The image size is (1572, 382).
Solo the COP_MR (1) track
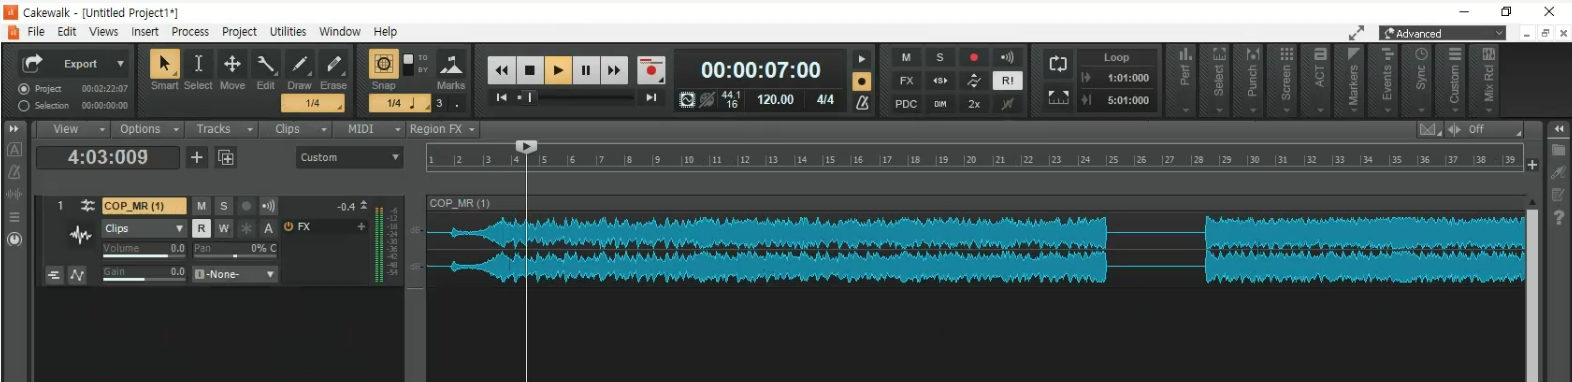(x=224, y=206)
